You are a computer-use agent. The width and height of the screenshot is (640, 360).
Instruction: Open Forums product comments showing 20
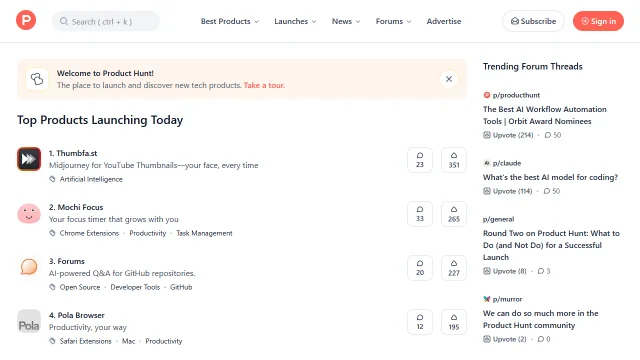[420, 268]
